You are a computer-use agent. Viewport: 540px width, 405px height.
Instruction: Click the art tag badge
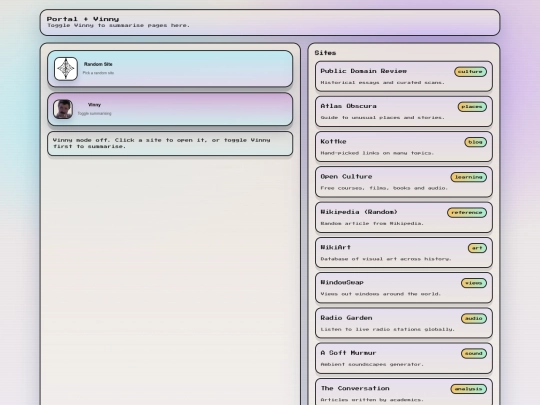tap(477, 248)
